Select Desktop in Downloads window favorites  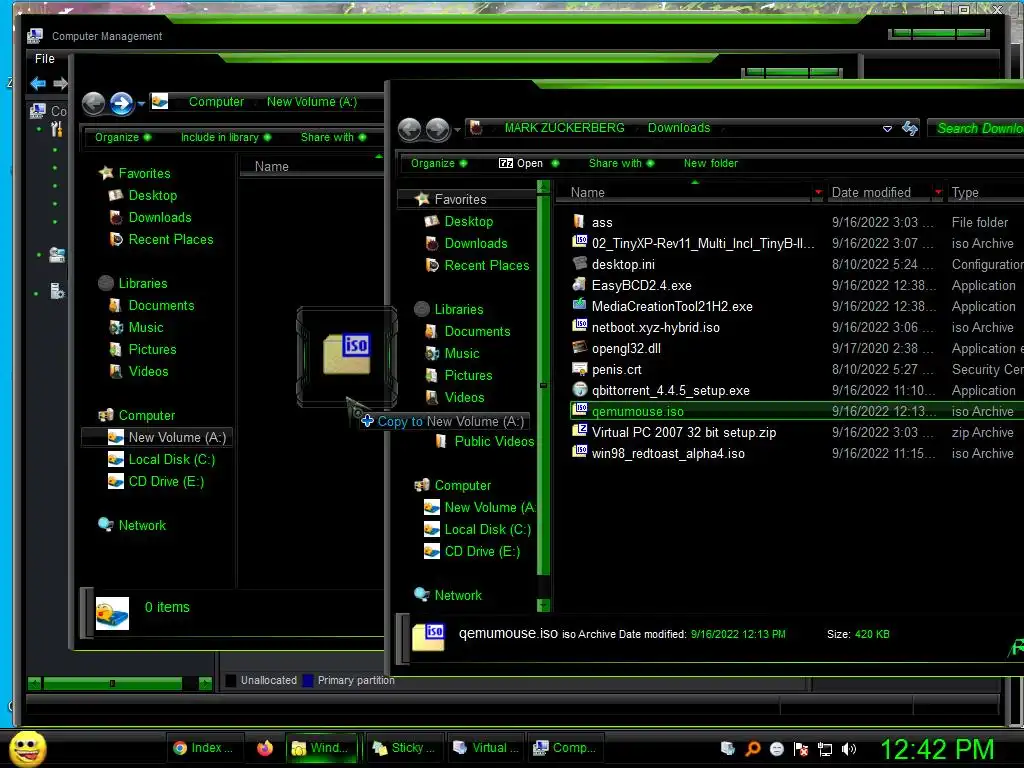[x=468, y=221]
